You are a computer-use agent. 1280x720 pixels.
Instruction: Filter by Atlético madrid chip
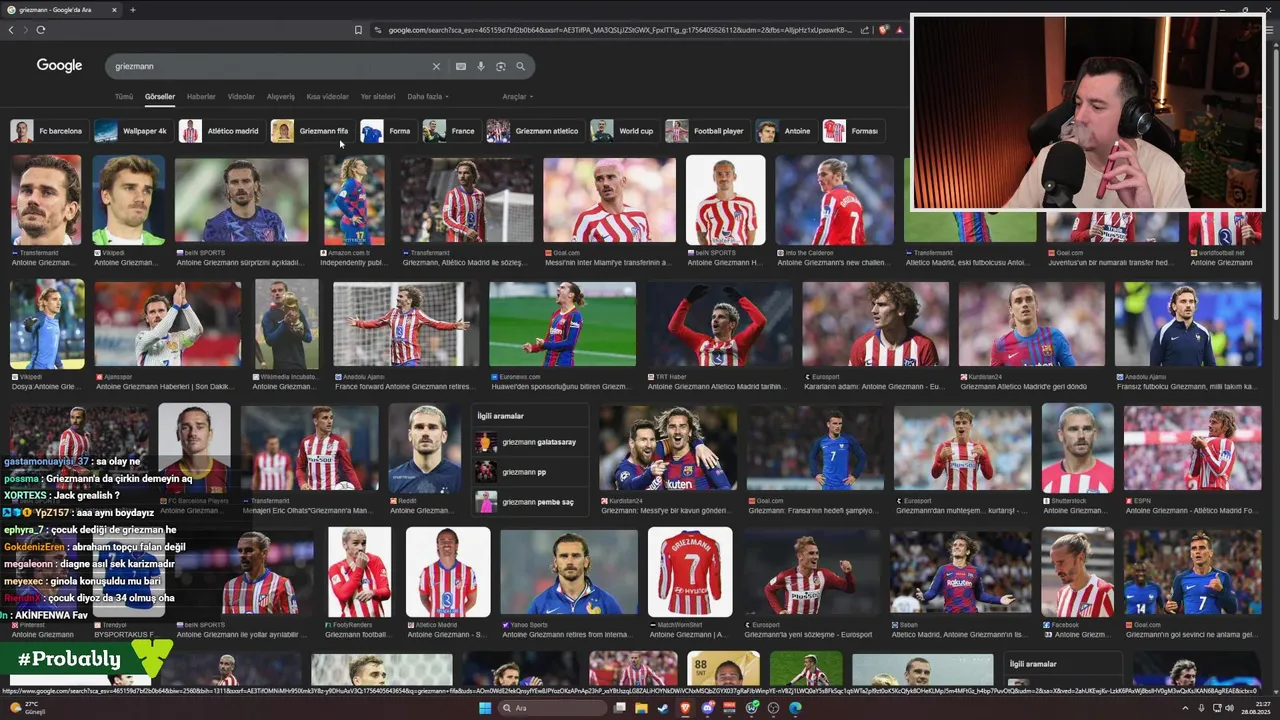click(x=220, y=131)
